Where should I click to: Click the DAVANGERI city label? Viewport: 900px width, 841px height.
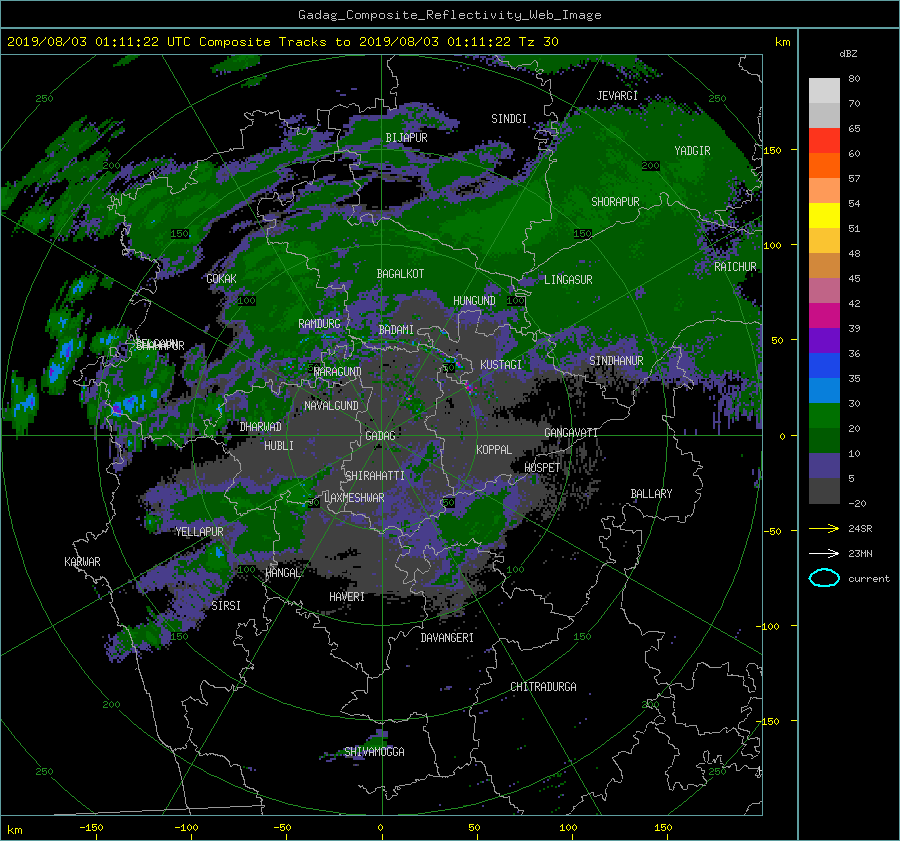(x=447, y=638)
